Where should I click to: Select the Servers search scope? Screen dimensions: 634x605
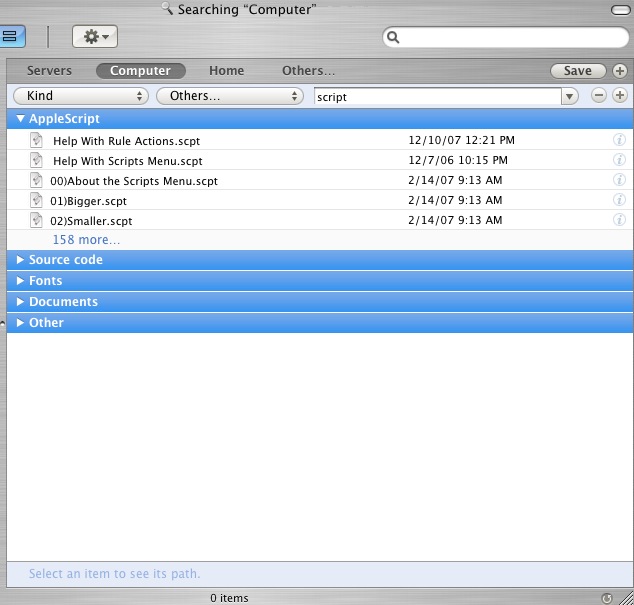click(x=49, y=70)
